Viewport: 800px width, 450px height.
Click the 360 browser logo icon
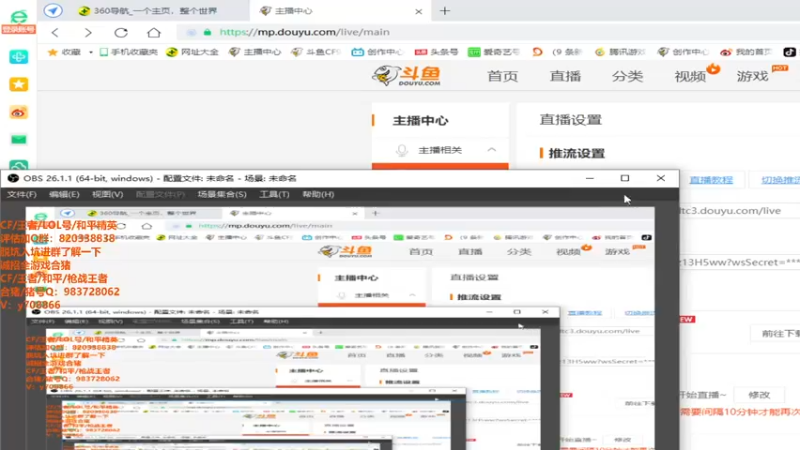point(18,15)
